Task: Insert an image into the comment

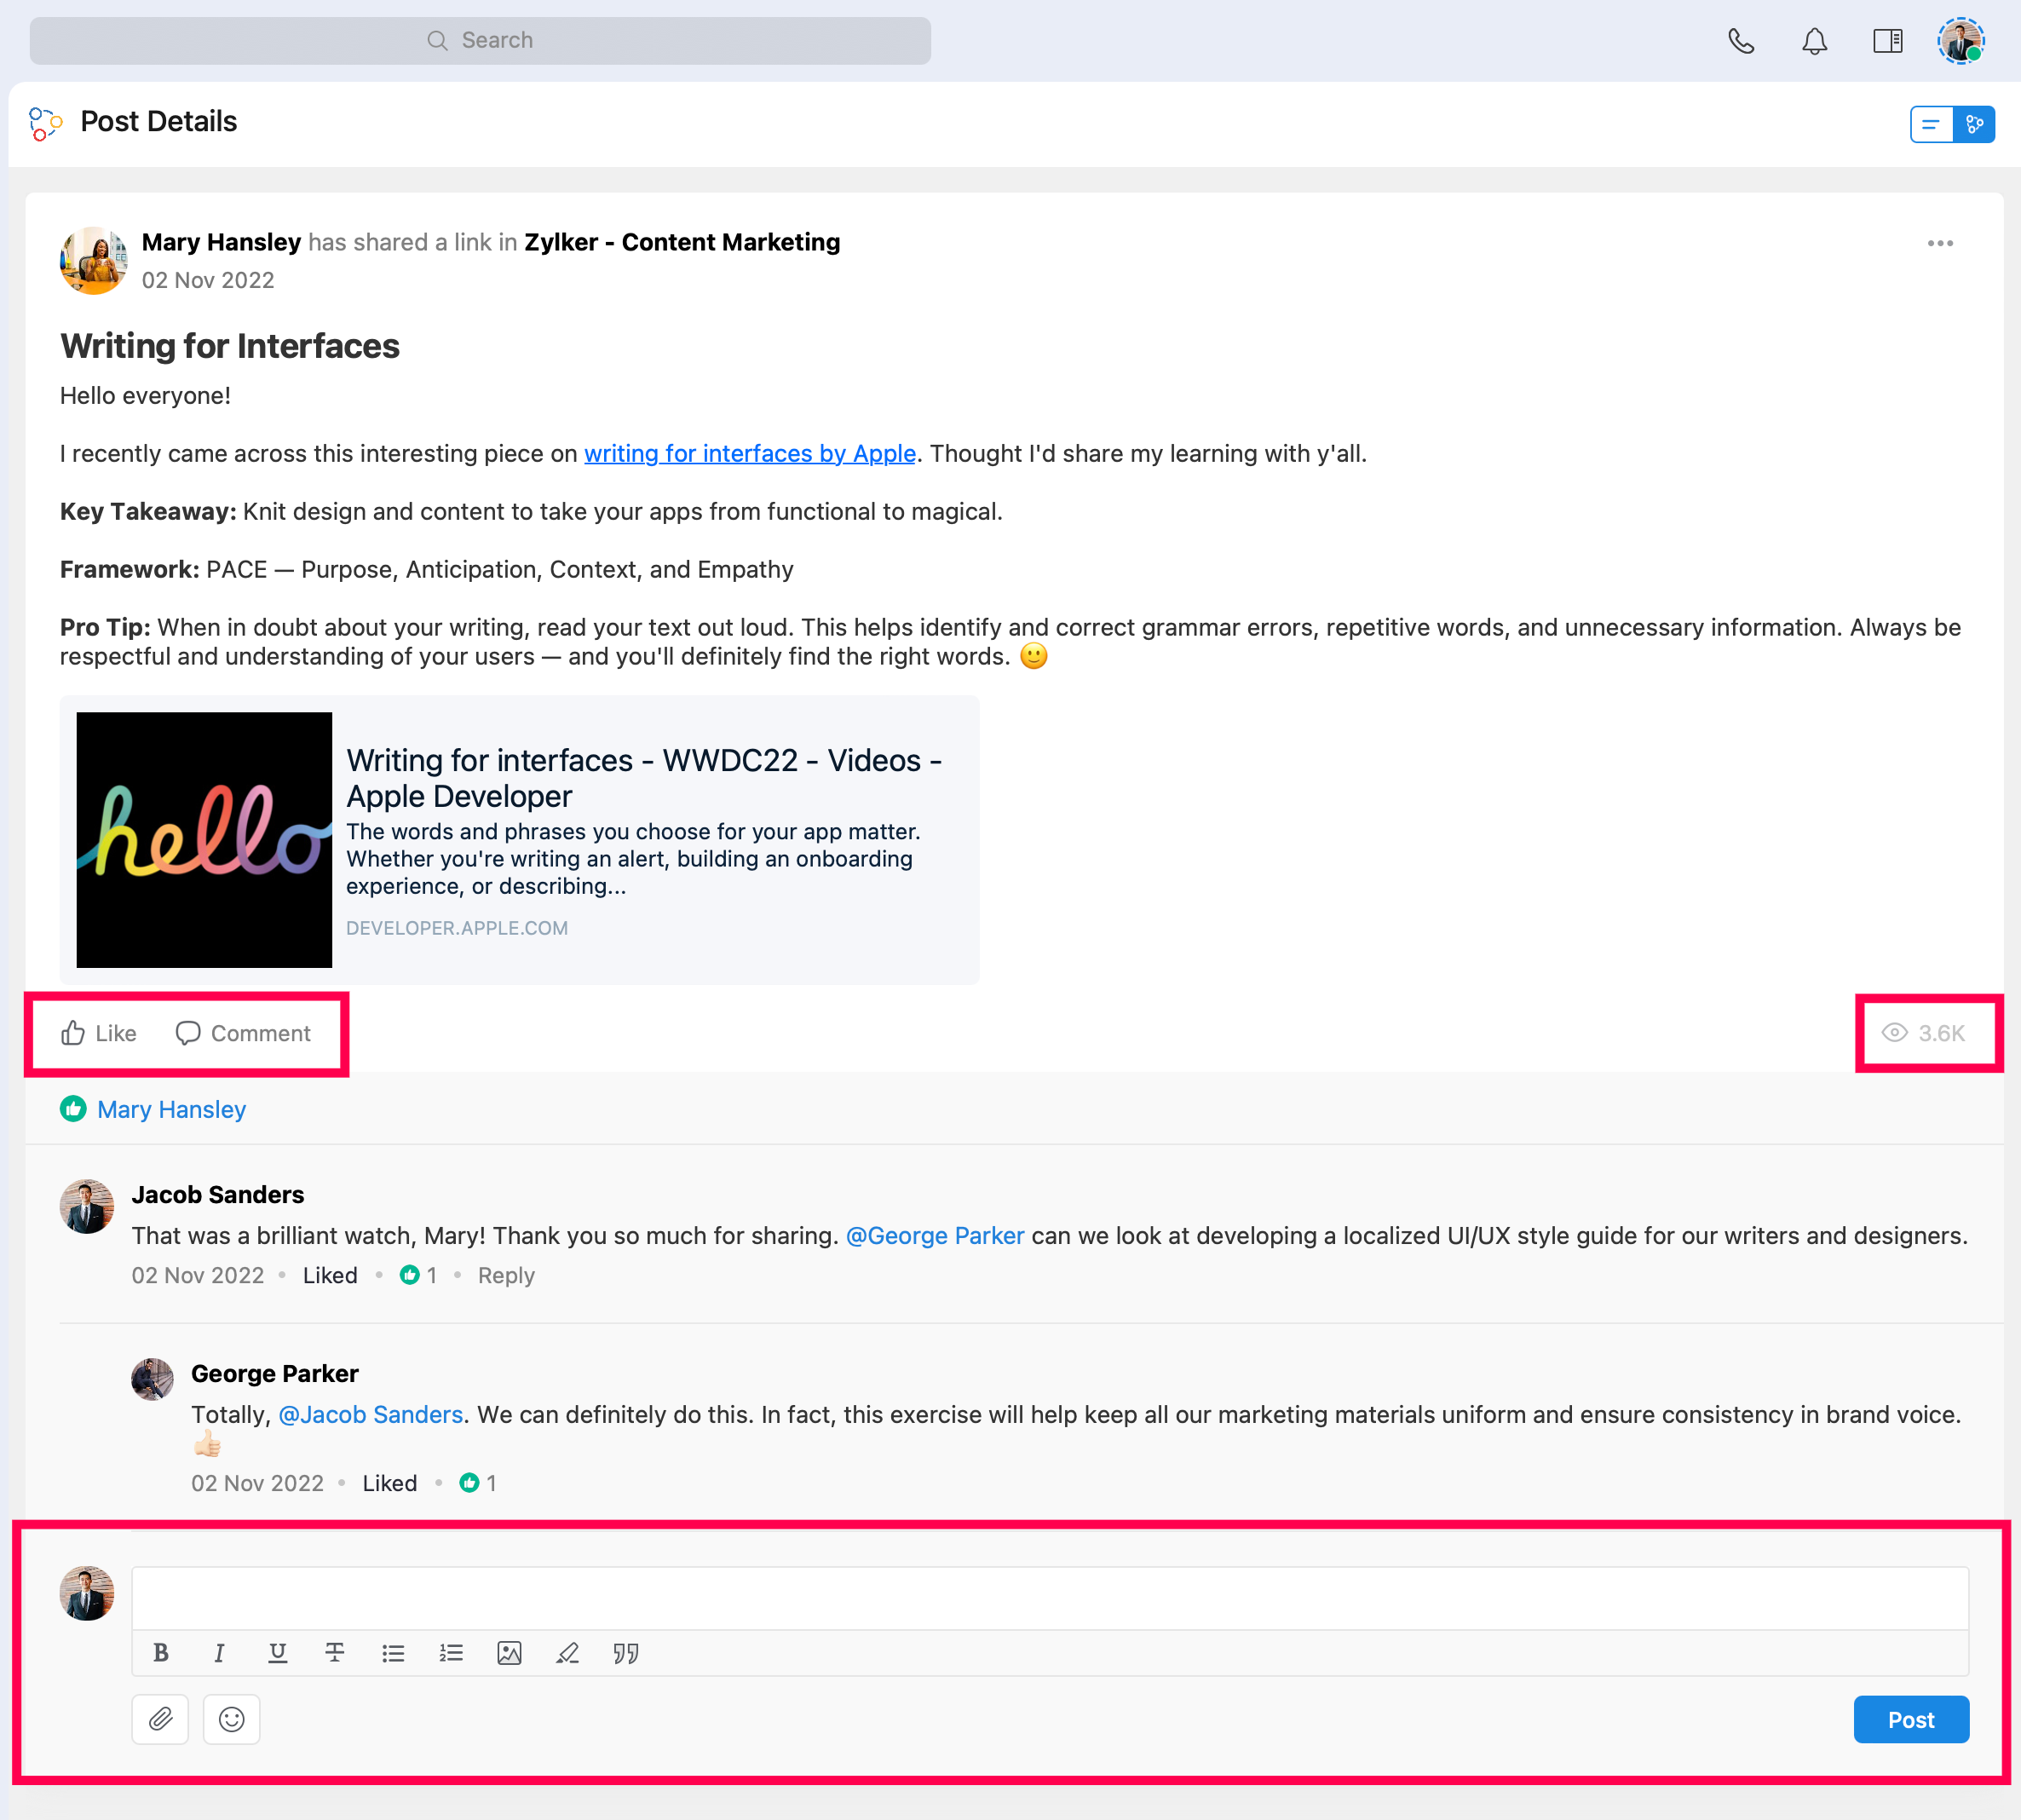Action: 509,1653
